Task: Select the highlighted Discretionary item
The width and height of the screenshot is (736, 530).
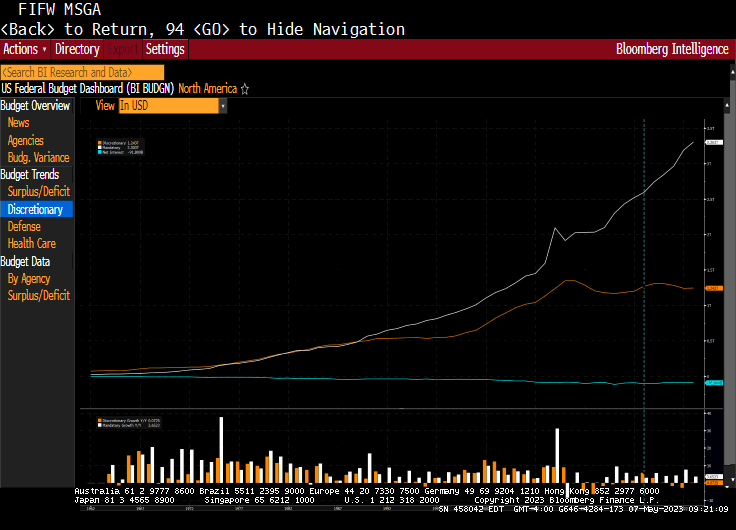Action: [x=35, y=209]
